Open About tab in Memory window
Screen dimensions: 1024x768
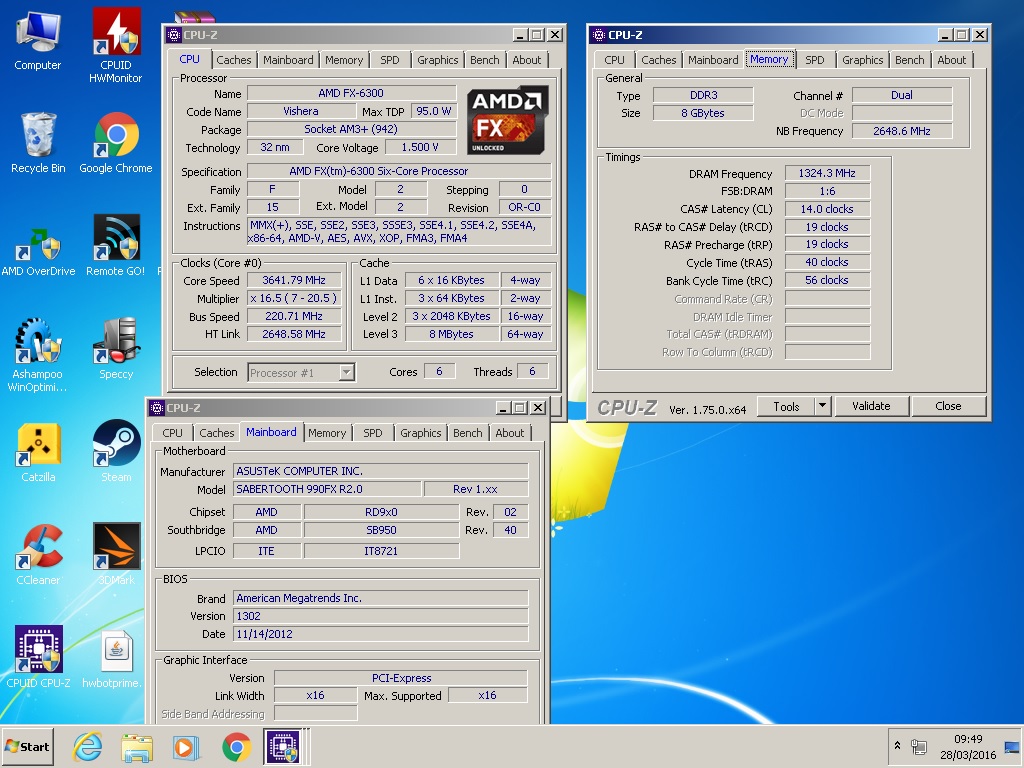(x=952, y=59)
